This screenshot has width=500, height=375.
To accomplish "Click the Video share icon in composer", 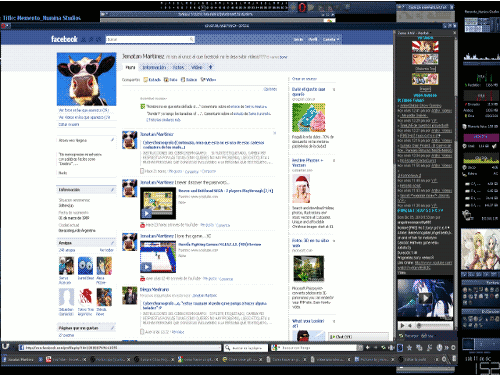I will point(202,80).
